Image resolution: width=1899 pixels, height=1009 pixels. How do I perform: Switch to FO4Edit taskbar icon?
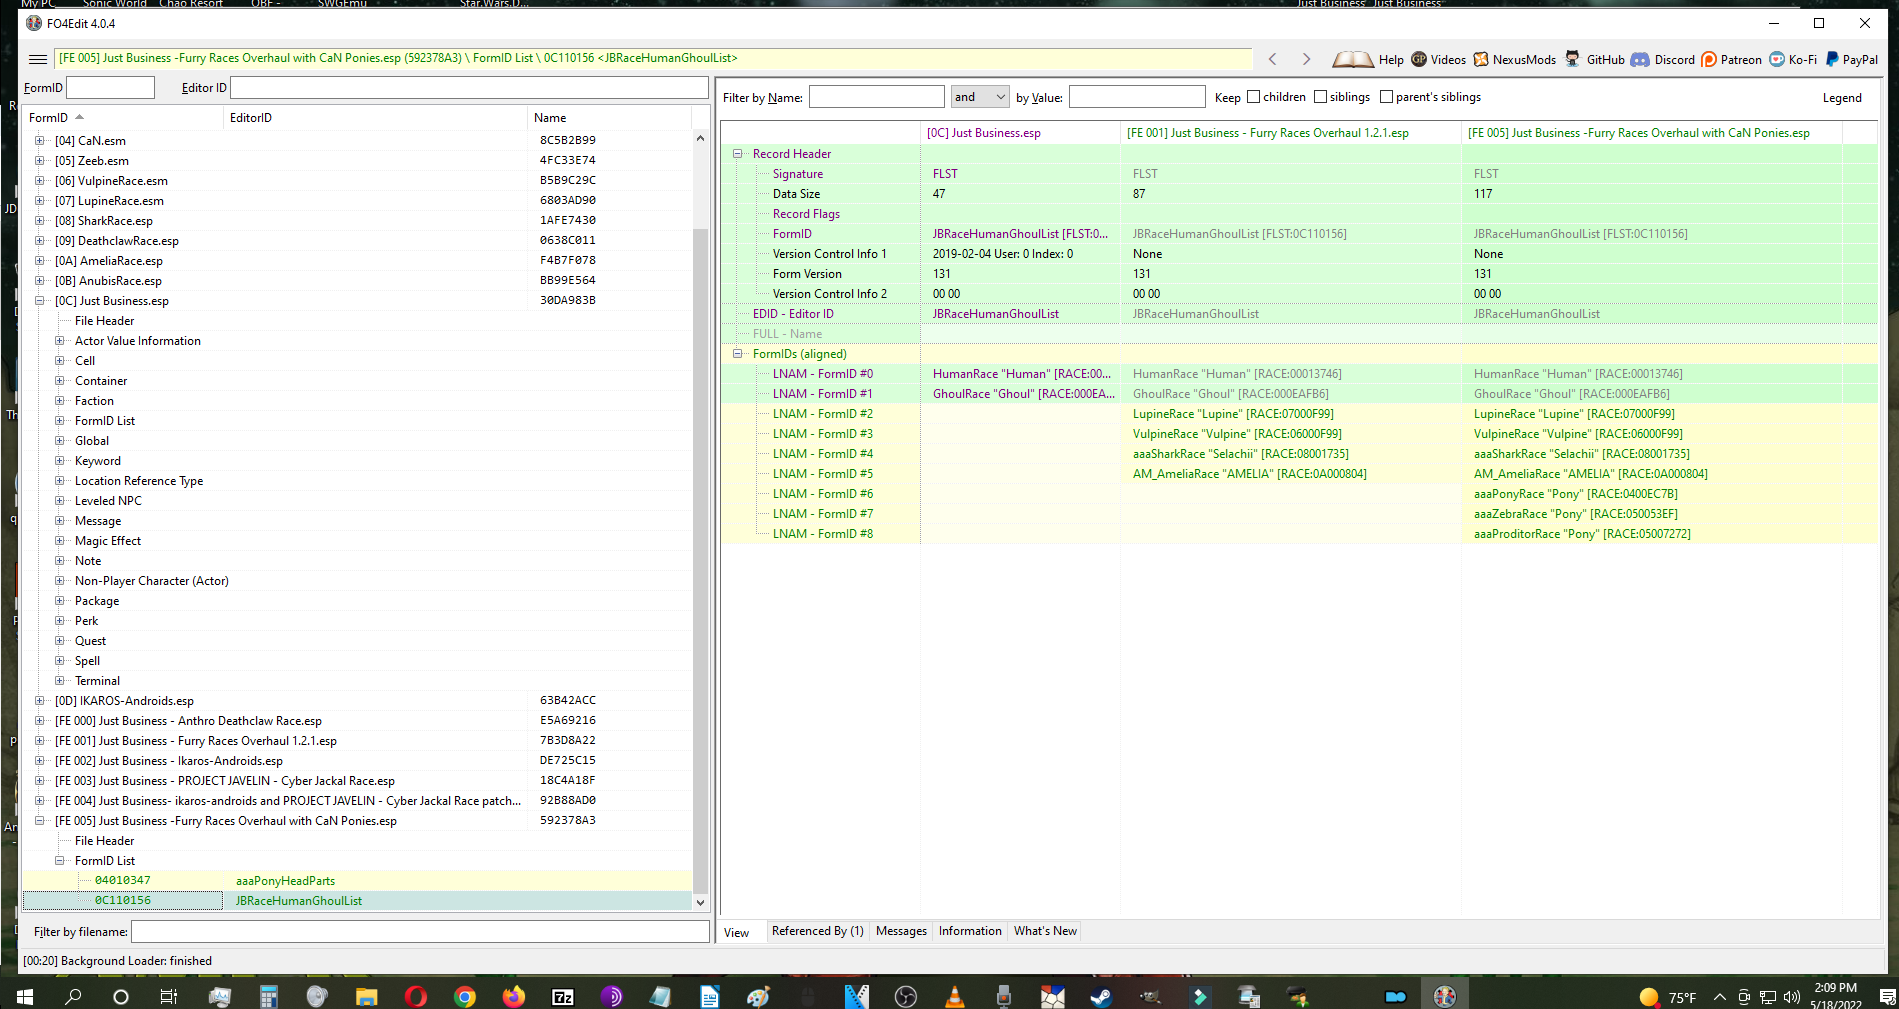(x=1445, y=996)
